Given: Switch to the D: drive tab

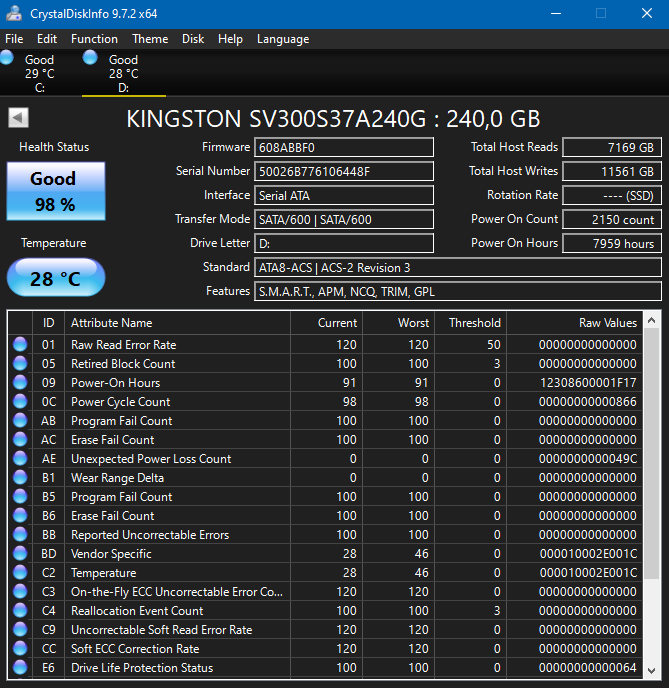Looking at the screenshot, I should click(123, 73).
